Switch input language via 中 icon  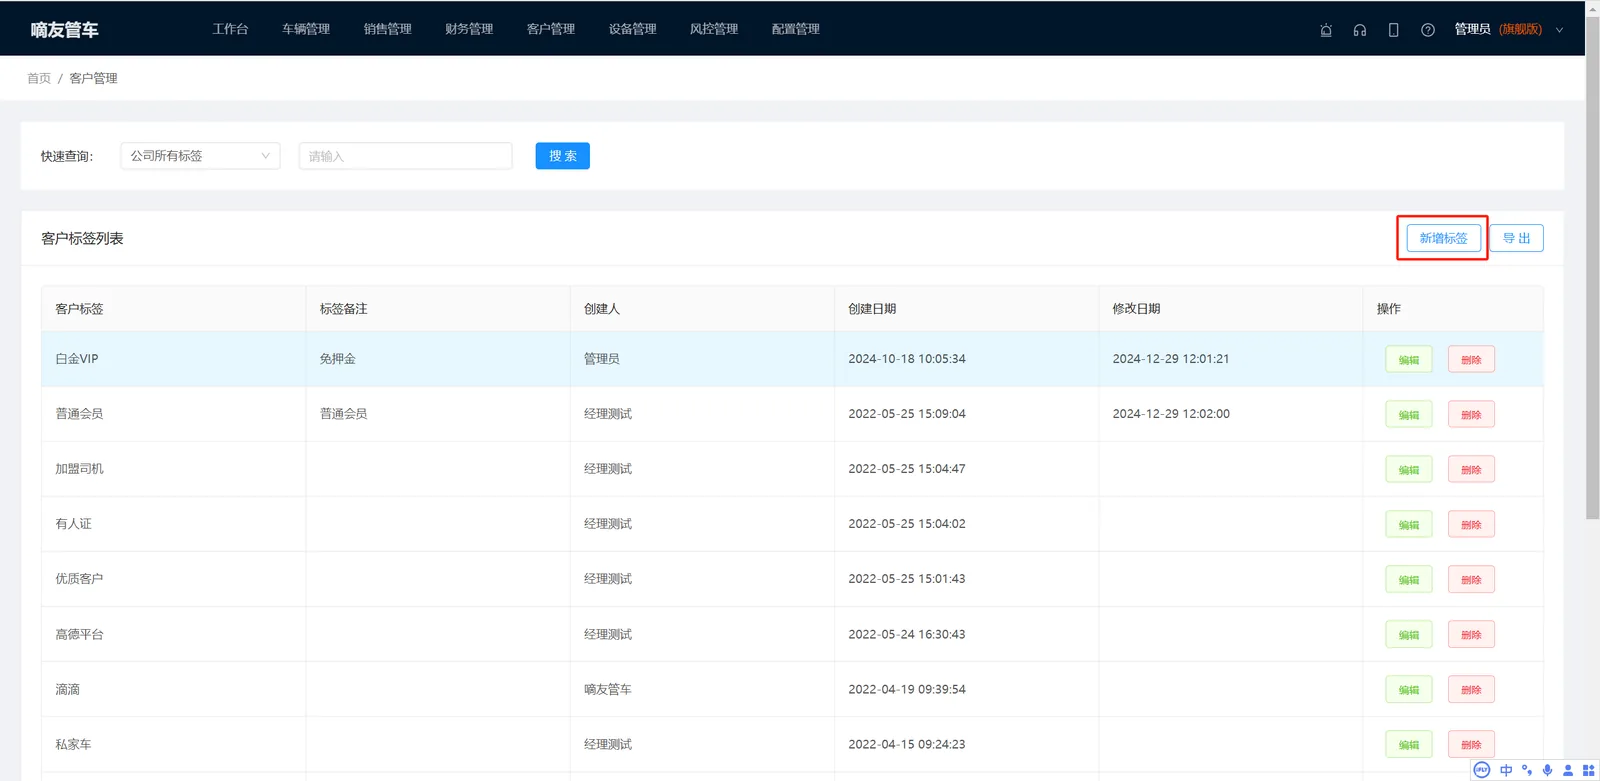[1506, 770]
